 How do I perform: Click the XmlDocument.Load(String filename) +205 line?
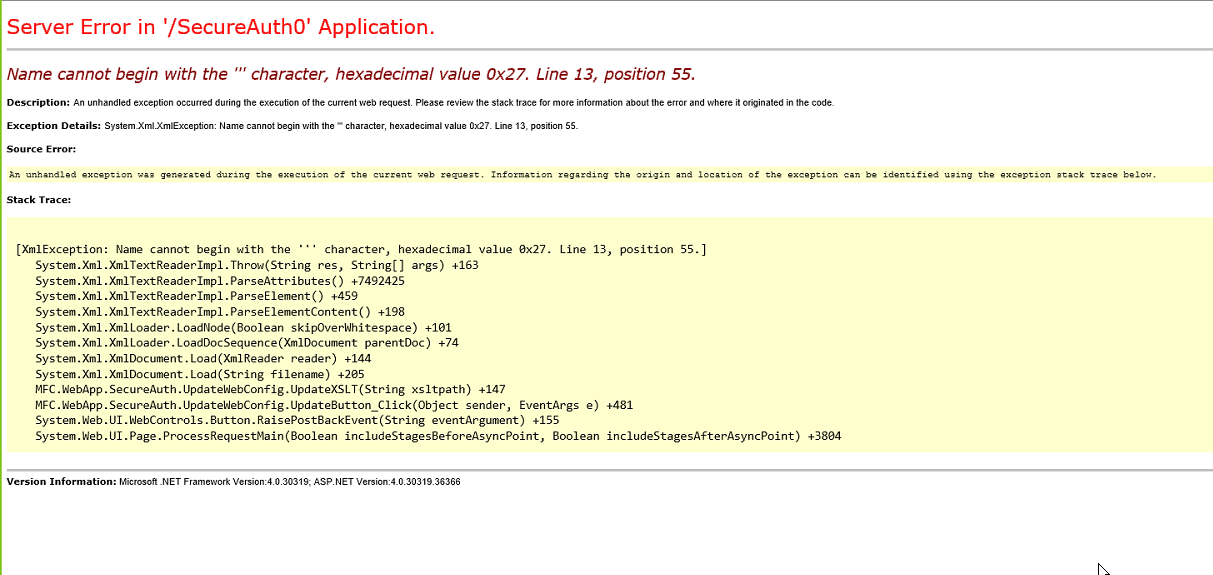click(x=200, y=374)
